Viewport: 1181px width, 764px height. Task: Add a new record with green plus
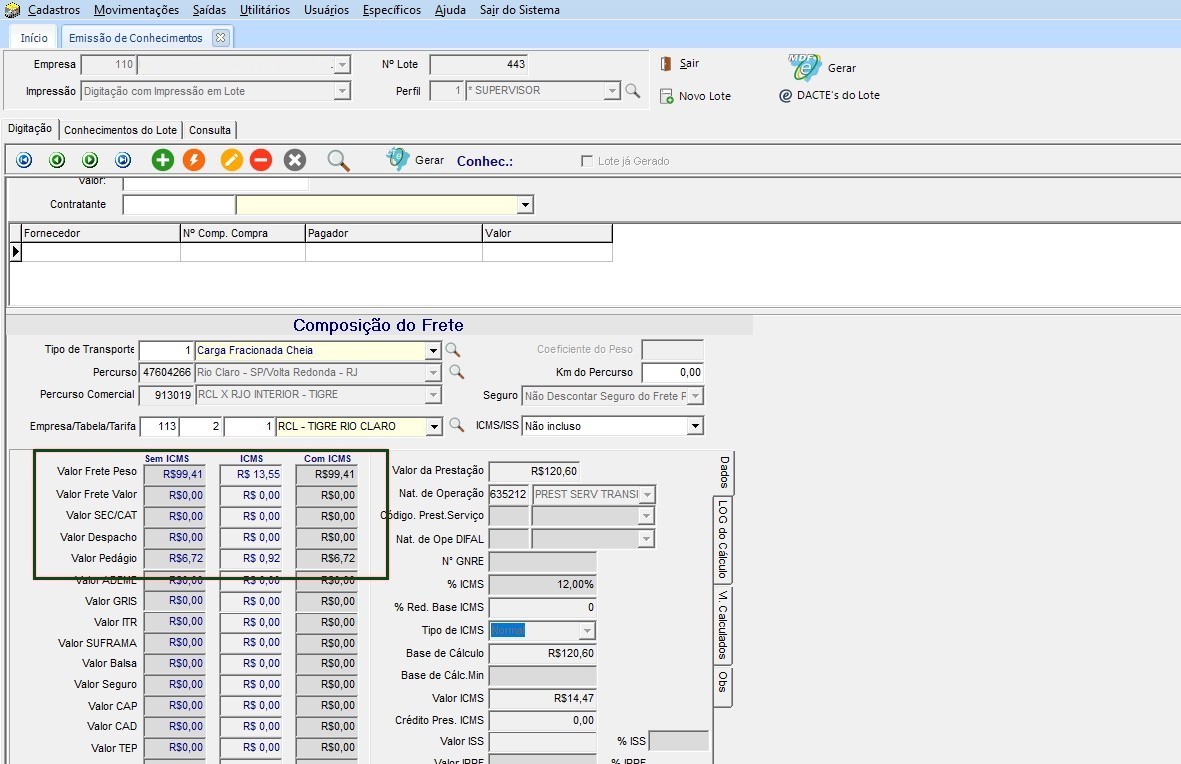click(162, 160)
